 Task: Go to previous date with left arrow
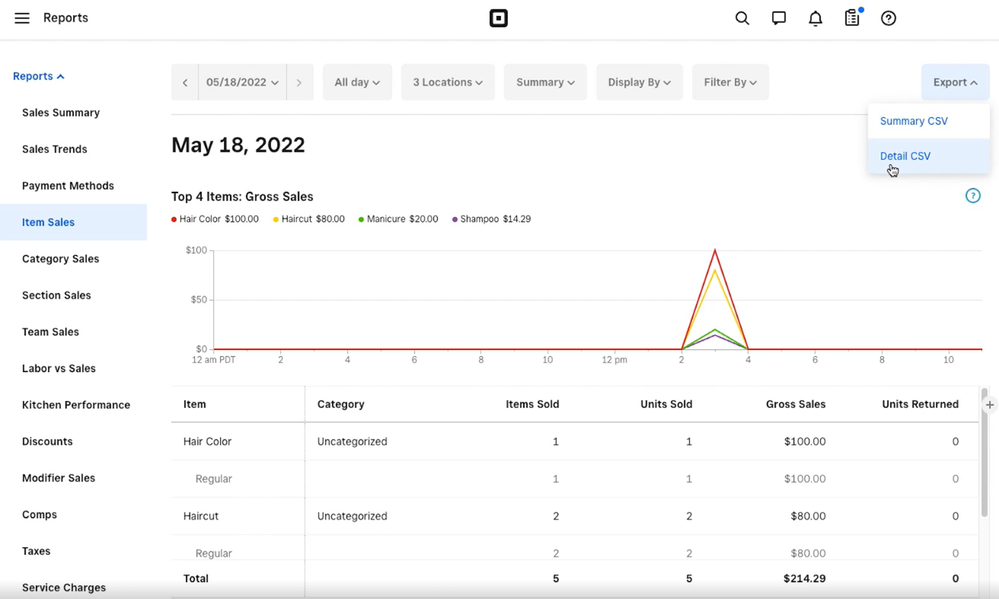click(x=185, y=82)
